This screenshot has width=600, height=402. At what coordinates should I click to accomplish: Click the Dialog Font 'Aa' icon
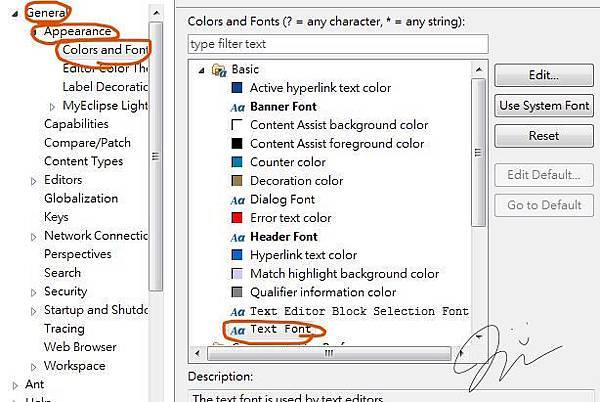pyautogui.click(x=237, y=199)
